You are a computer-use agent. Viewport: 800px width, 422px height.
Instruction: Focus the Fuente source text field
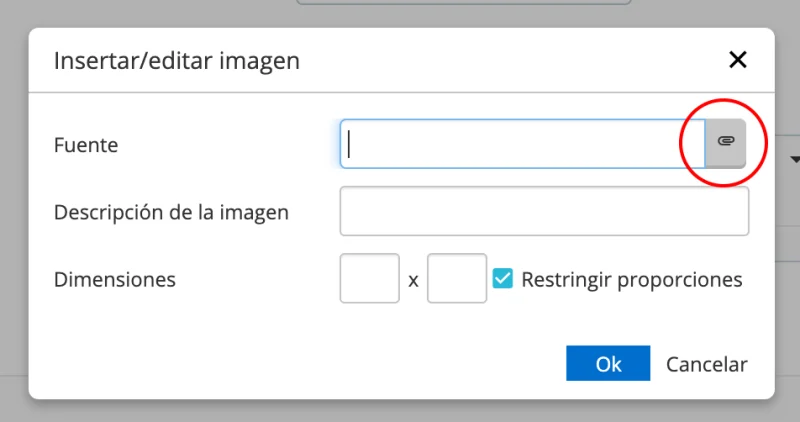(522, 144)
